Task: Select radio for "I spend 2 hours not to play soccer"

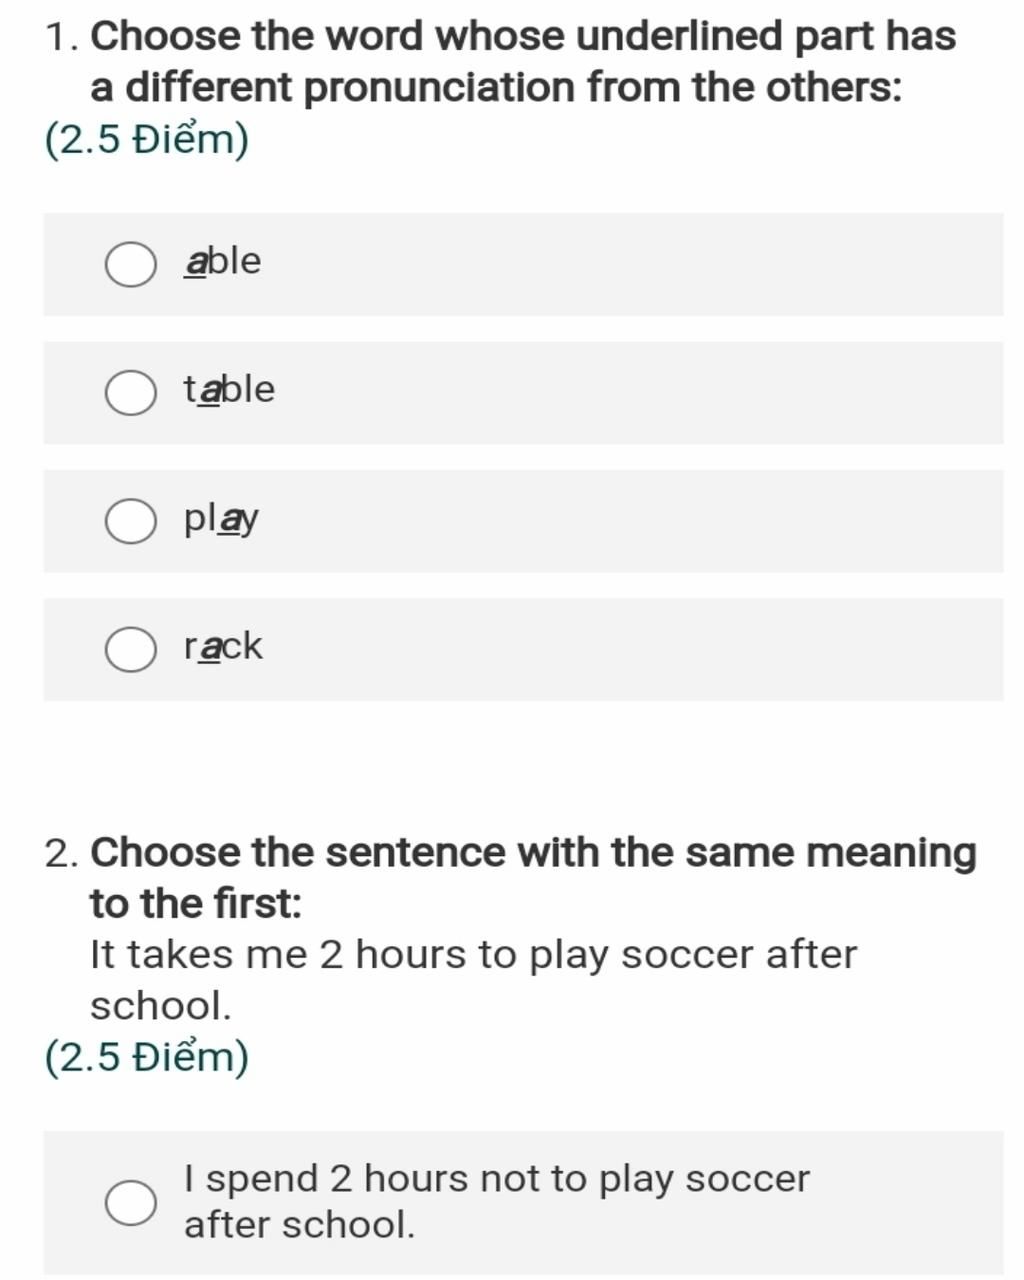Action: coord(130,1202)
